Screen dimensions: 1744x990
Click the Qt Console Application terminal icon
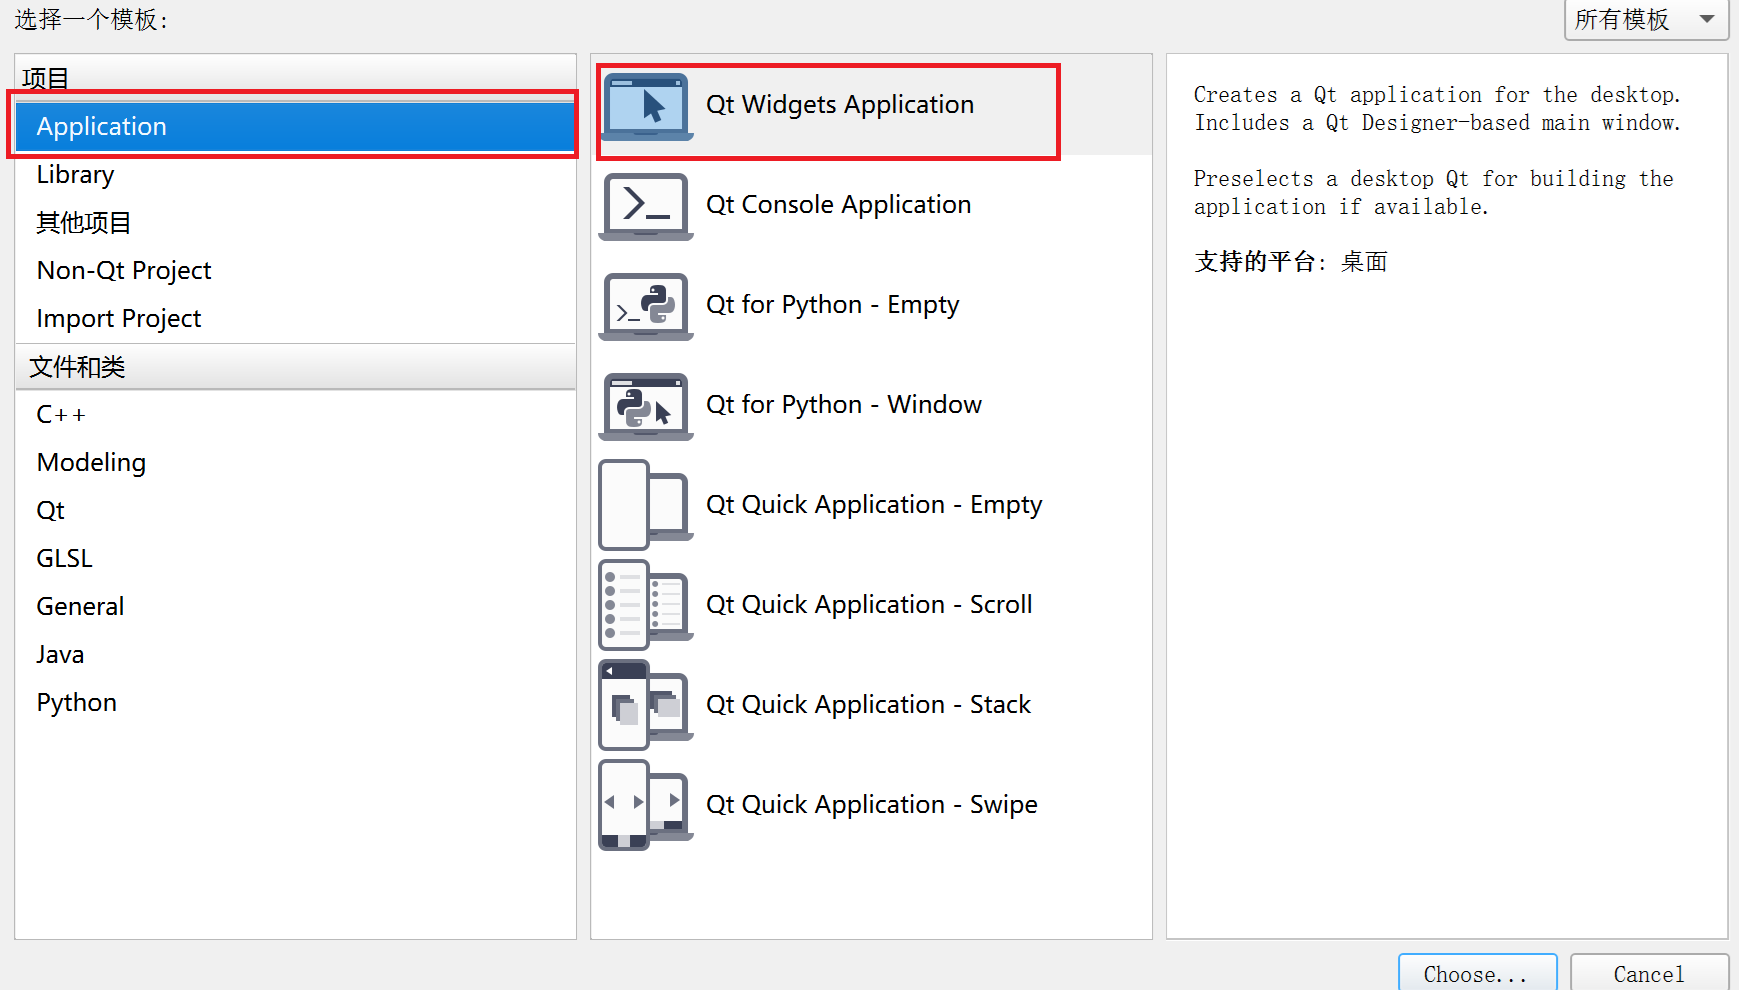(646, 206)
